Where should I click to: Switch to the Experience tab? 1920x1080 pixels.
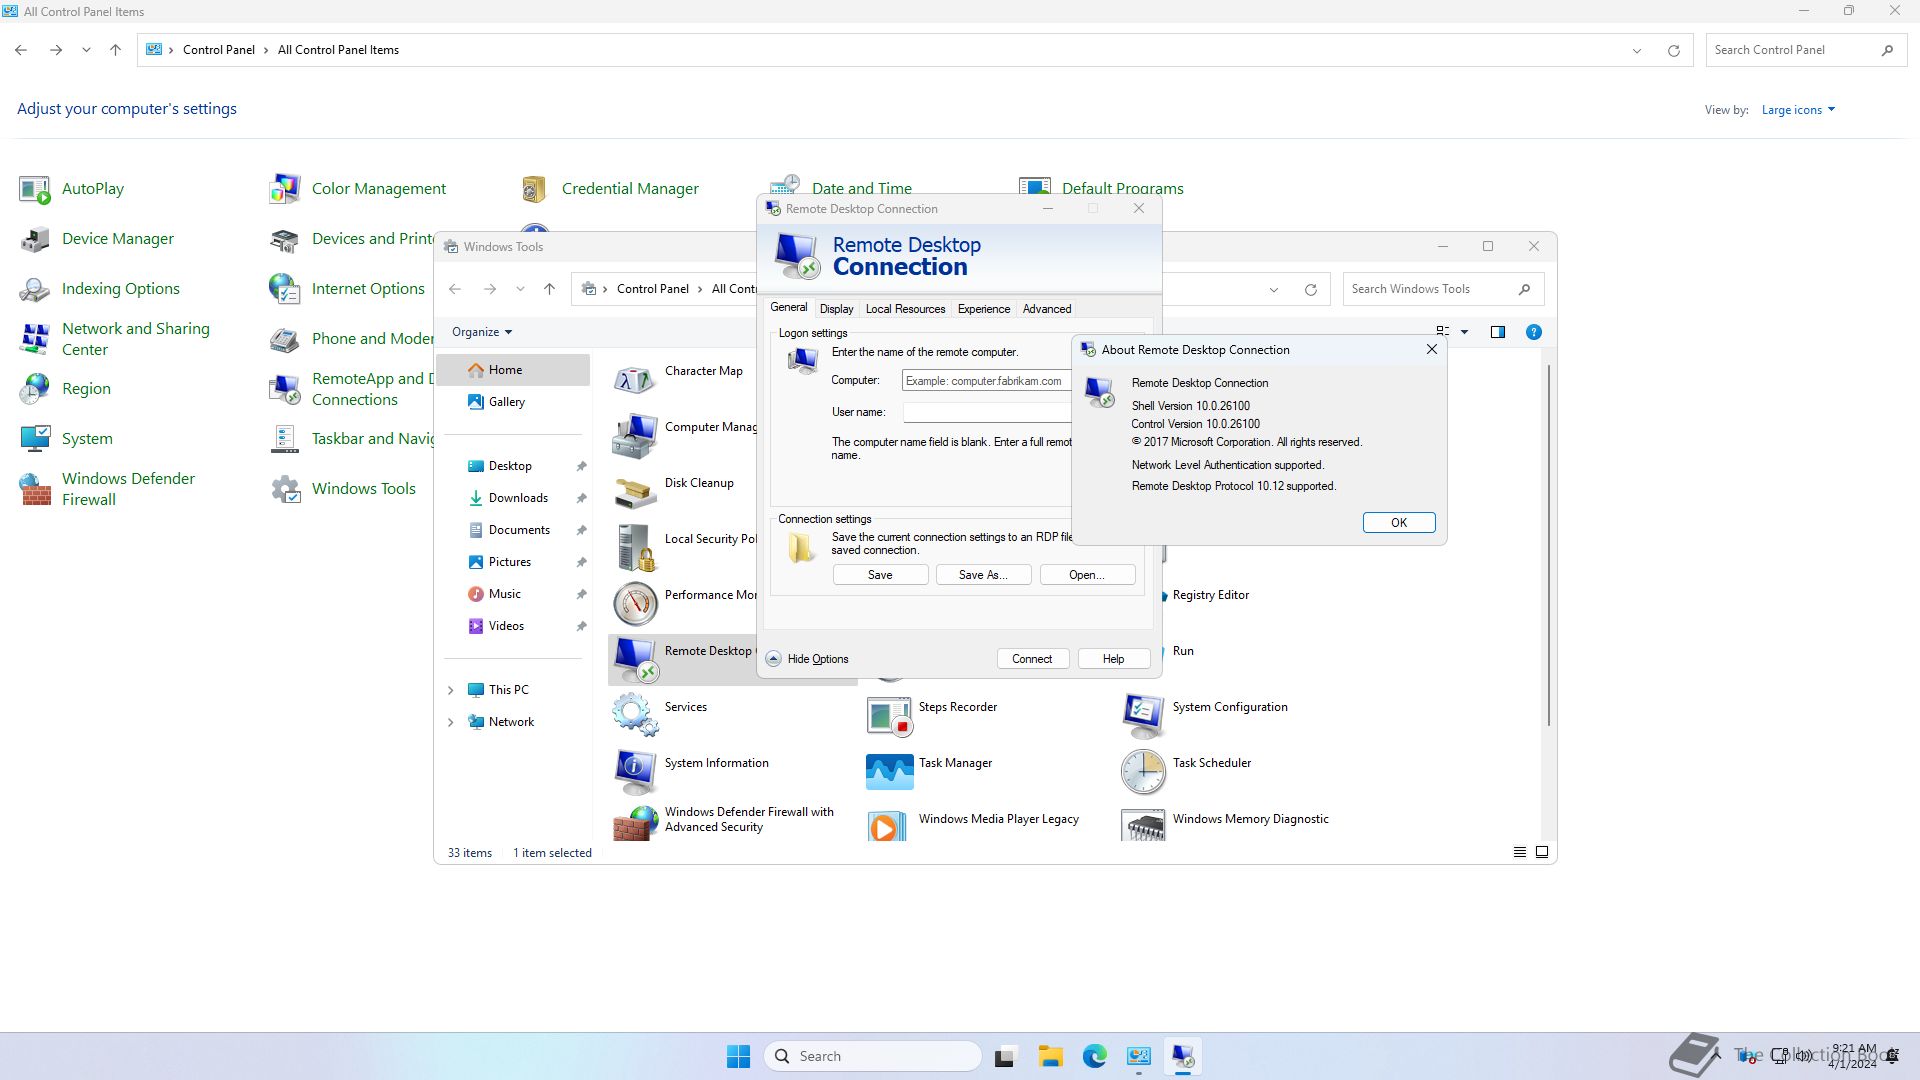(x=983, y=309)
